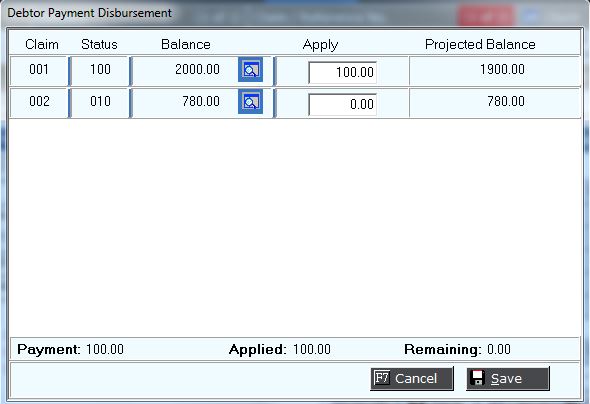The height and width of the screenshot is (404, 590).
Task: Save the payment disbursement
Action: [x=508, y=378]
